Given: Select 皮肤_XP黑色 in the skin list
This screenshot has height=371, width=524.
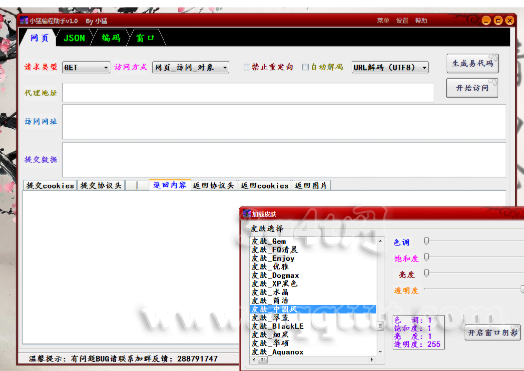Looking at the screenshot, I should click(x=313, y=283).
